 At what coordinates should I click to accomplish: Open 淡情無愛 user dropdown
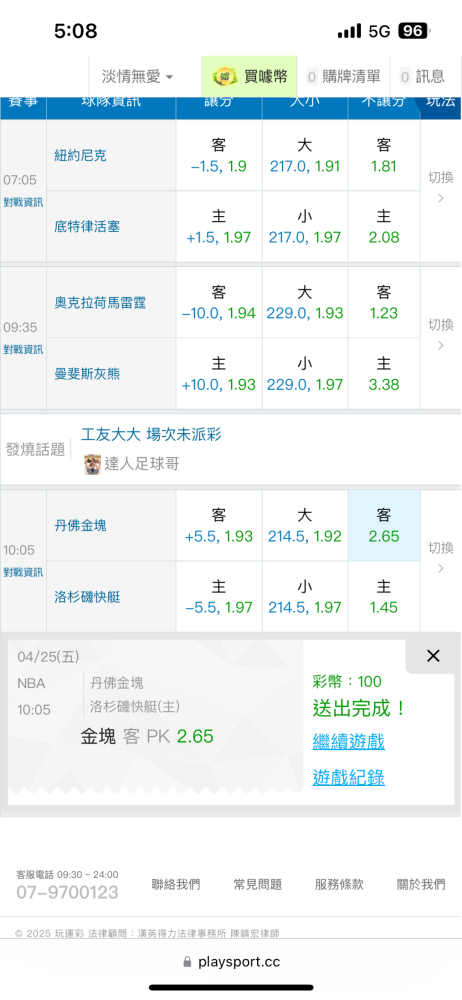[137, 77]
